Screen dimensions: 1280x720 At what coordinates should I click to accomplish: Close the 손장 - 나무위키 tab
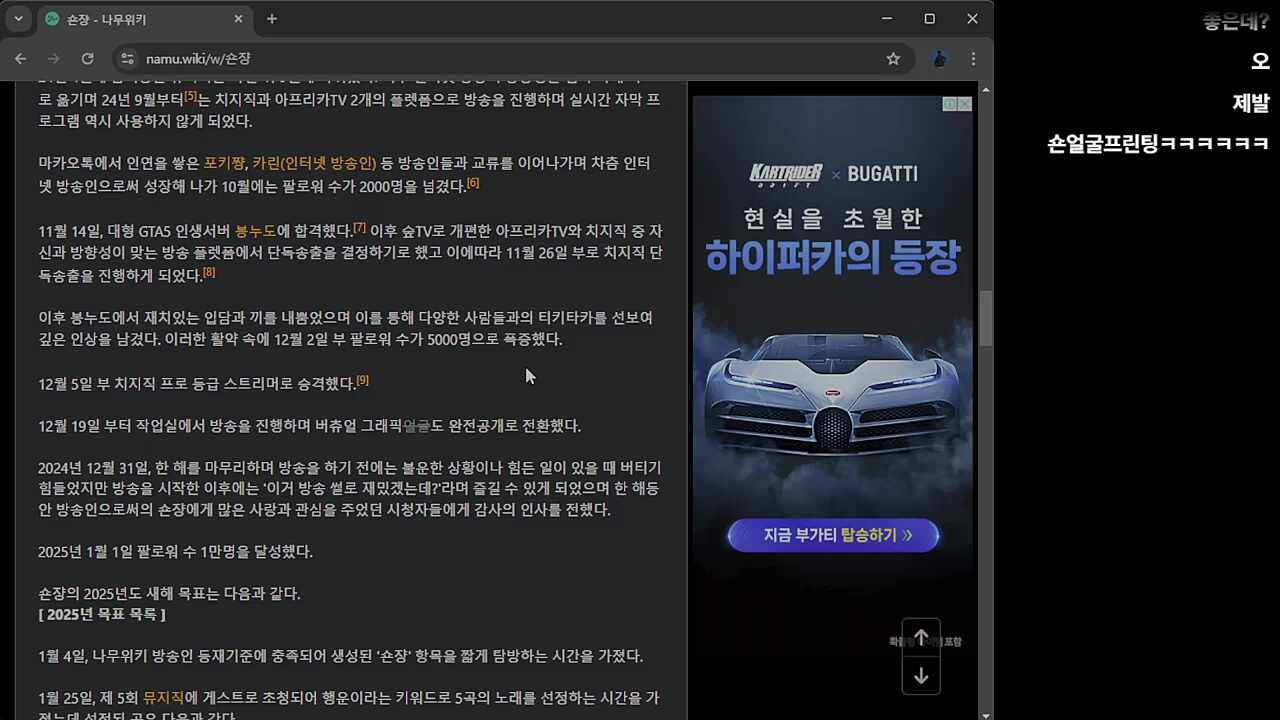click(x=239, y=19)
